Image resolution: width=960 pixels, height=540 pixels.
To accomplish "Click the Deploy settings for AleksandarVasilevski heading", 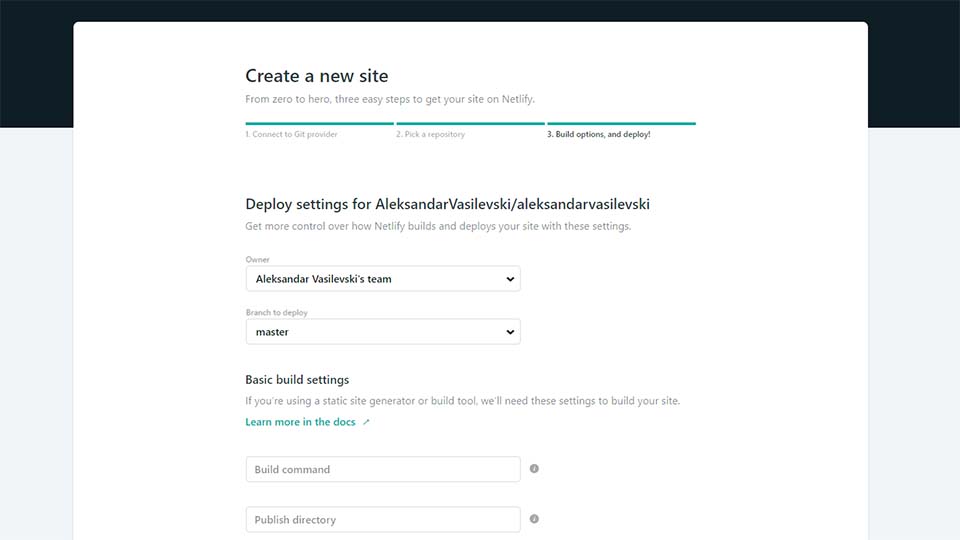I will point(448,204).
